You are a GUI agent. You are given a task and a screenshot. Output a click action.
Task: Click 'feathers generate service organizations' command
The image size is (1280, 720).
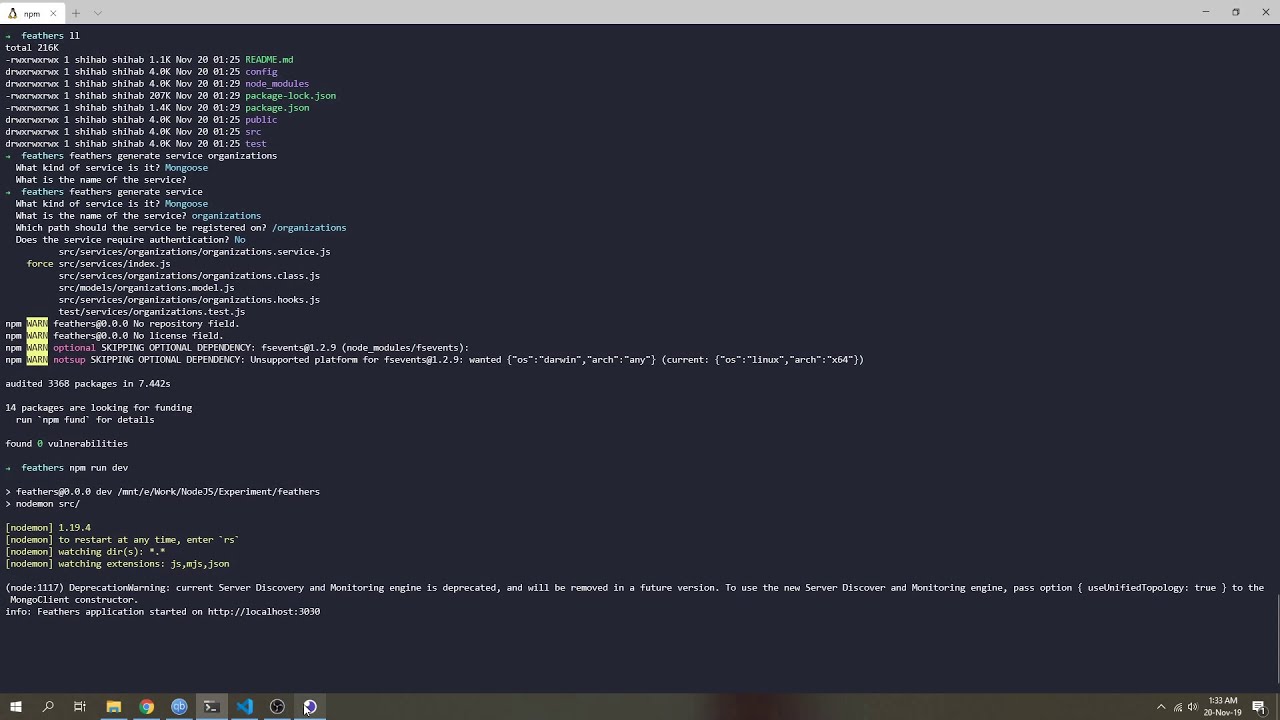(173, 156)
